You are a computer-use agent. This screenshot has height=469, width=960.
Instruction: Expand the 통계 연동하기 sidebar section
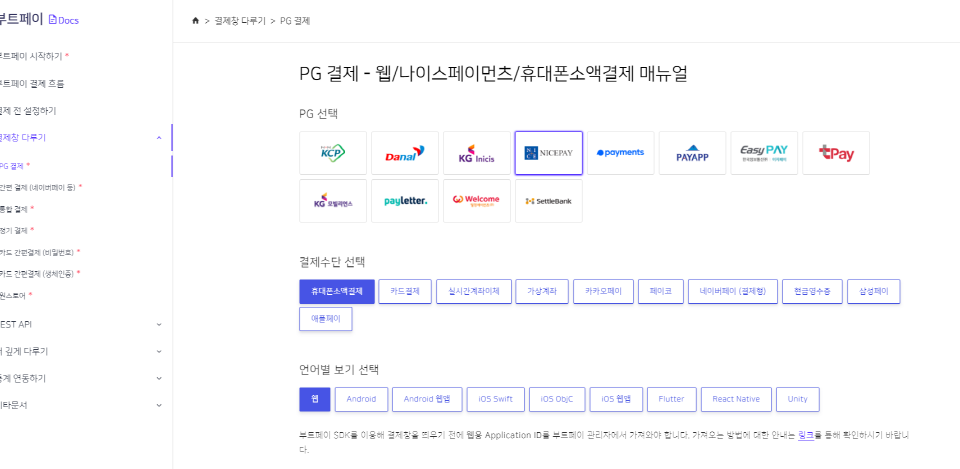click(x=159, y=378)
